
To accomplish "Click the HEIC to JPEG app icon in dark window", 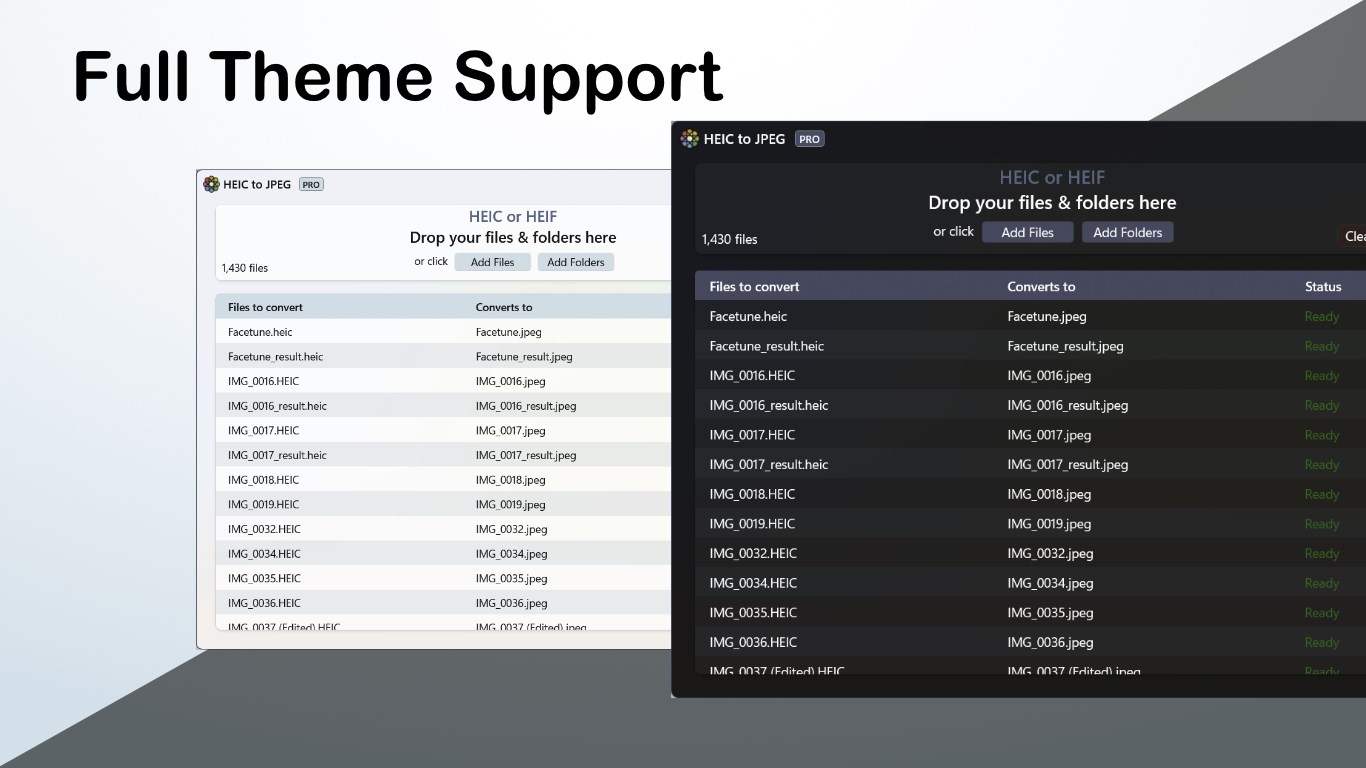I will pos(689,139).
